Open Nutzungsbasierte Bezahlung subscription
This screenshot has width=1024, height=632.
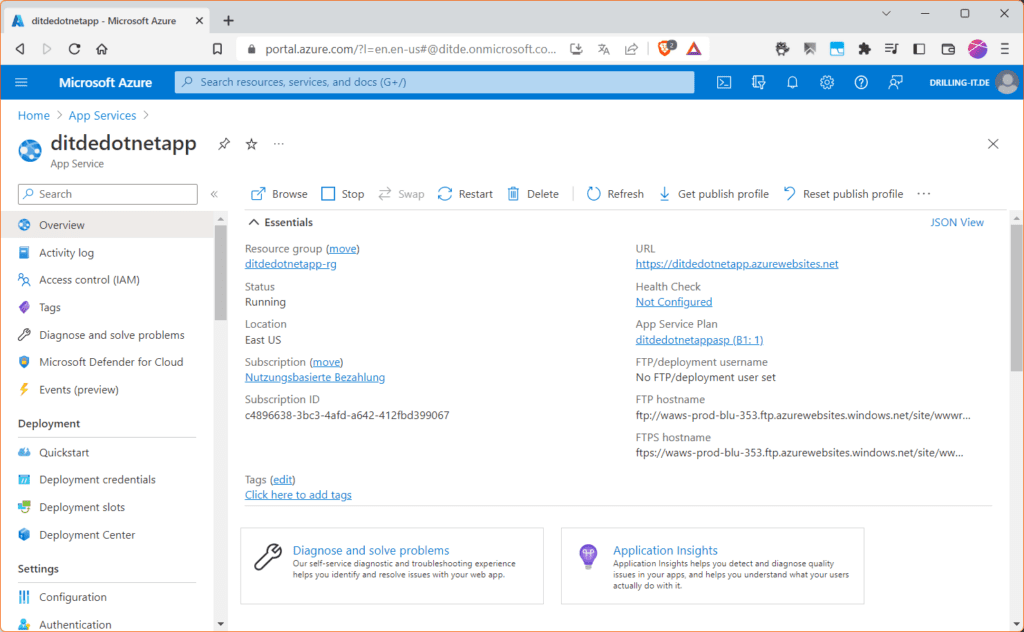(315, 377)
